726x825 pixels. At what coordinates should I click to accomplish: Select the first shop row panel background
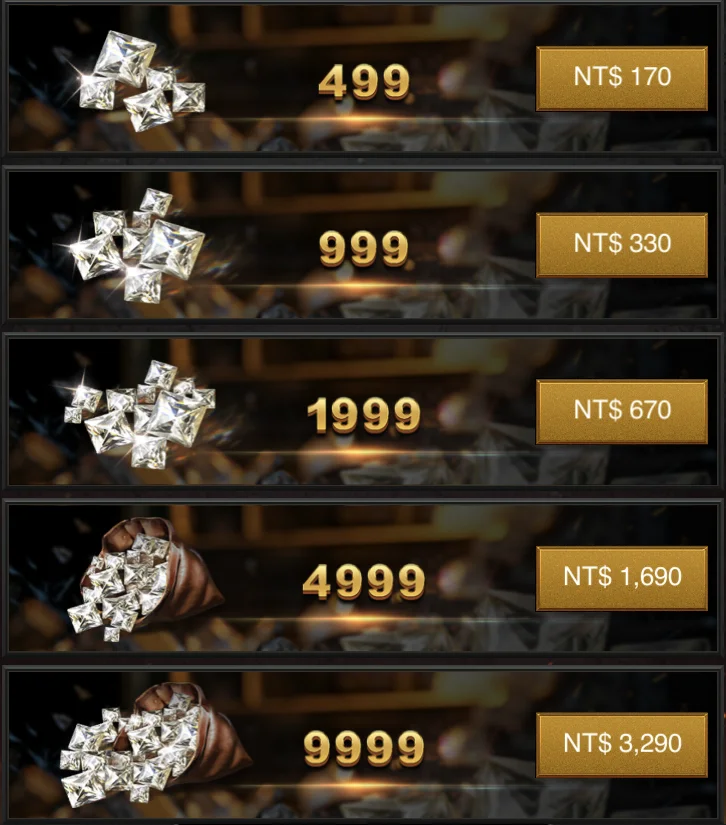point(362,79)
